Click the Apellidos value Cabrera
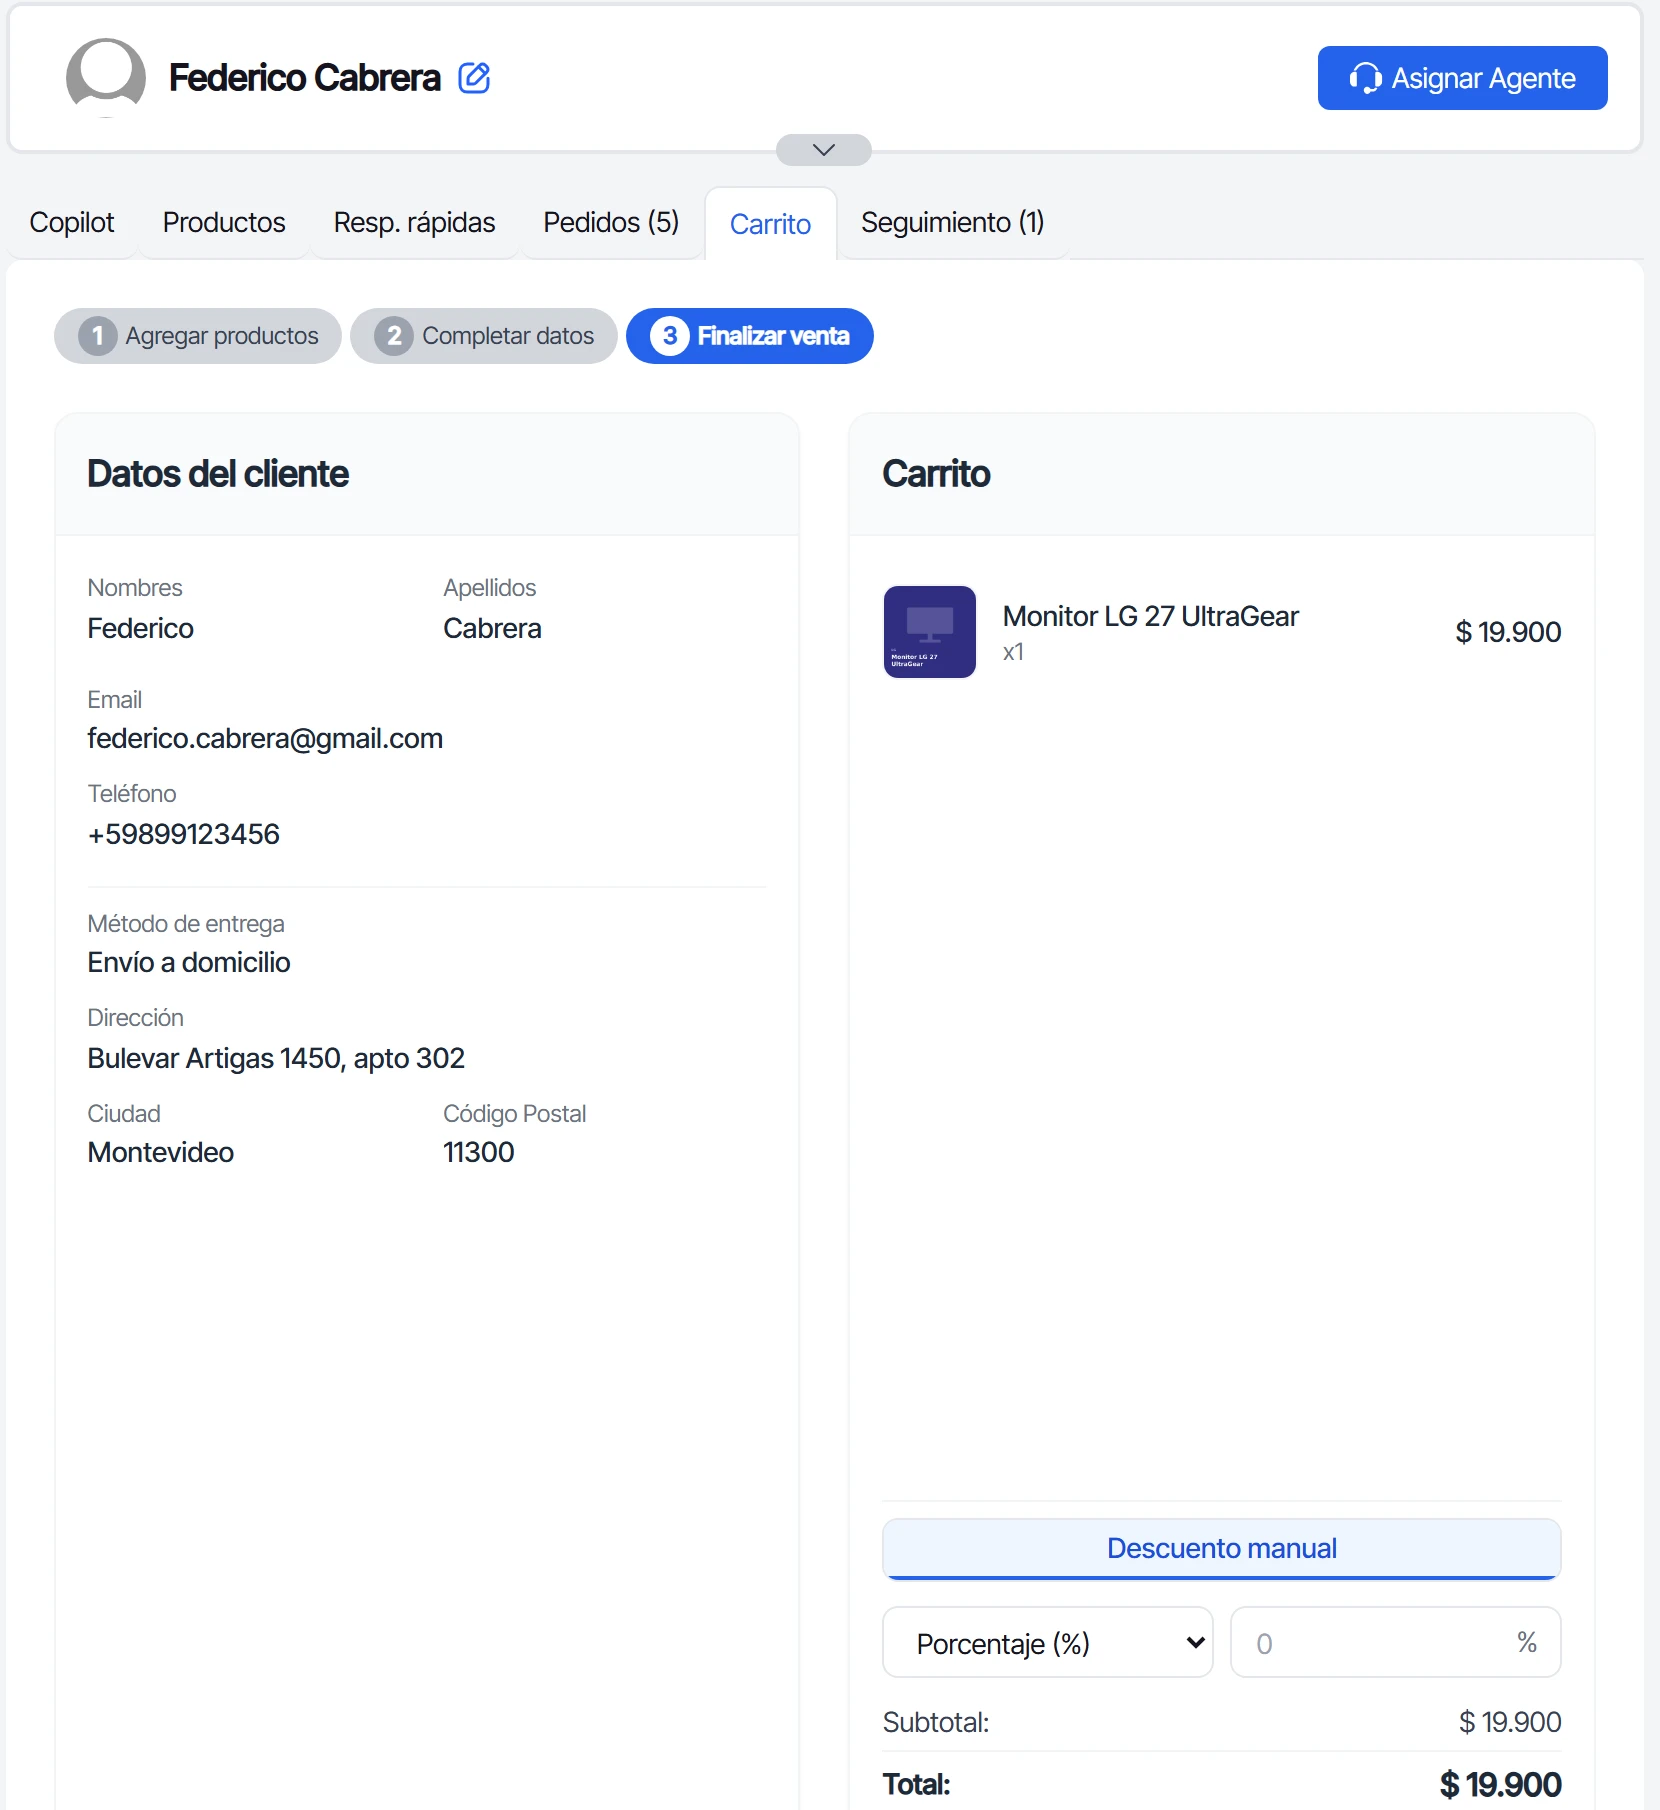 coord(493,628)
